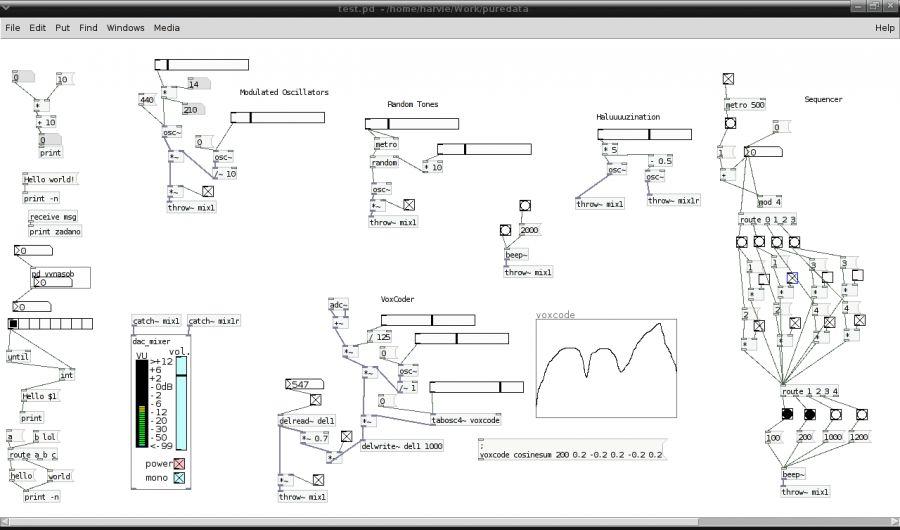Select the adc~ object in VoxCoder
900x530 pixels.
point(339,305)
